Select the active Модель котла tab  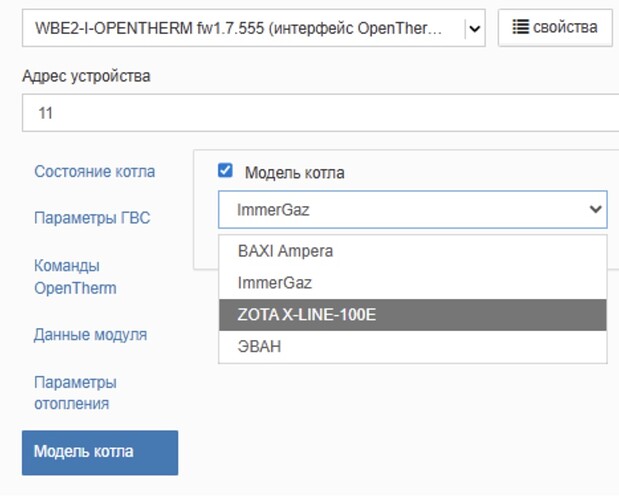[100, 453]
